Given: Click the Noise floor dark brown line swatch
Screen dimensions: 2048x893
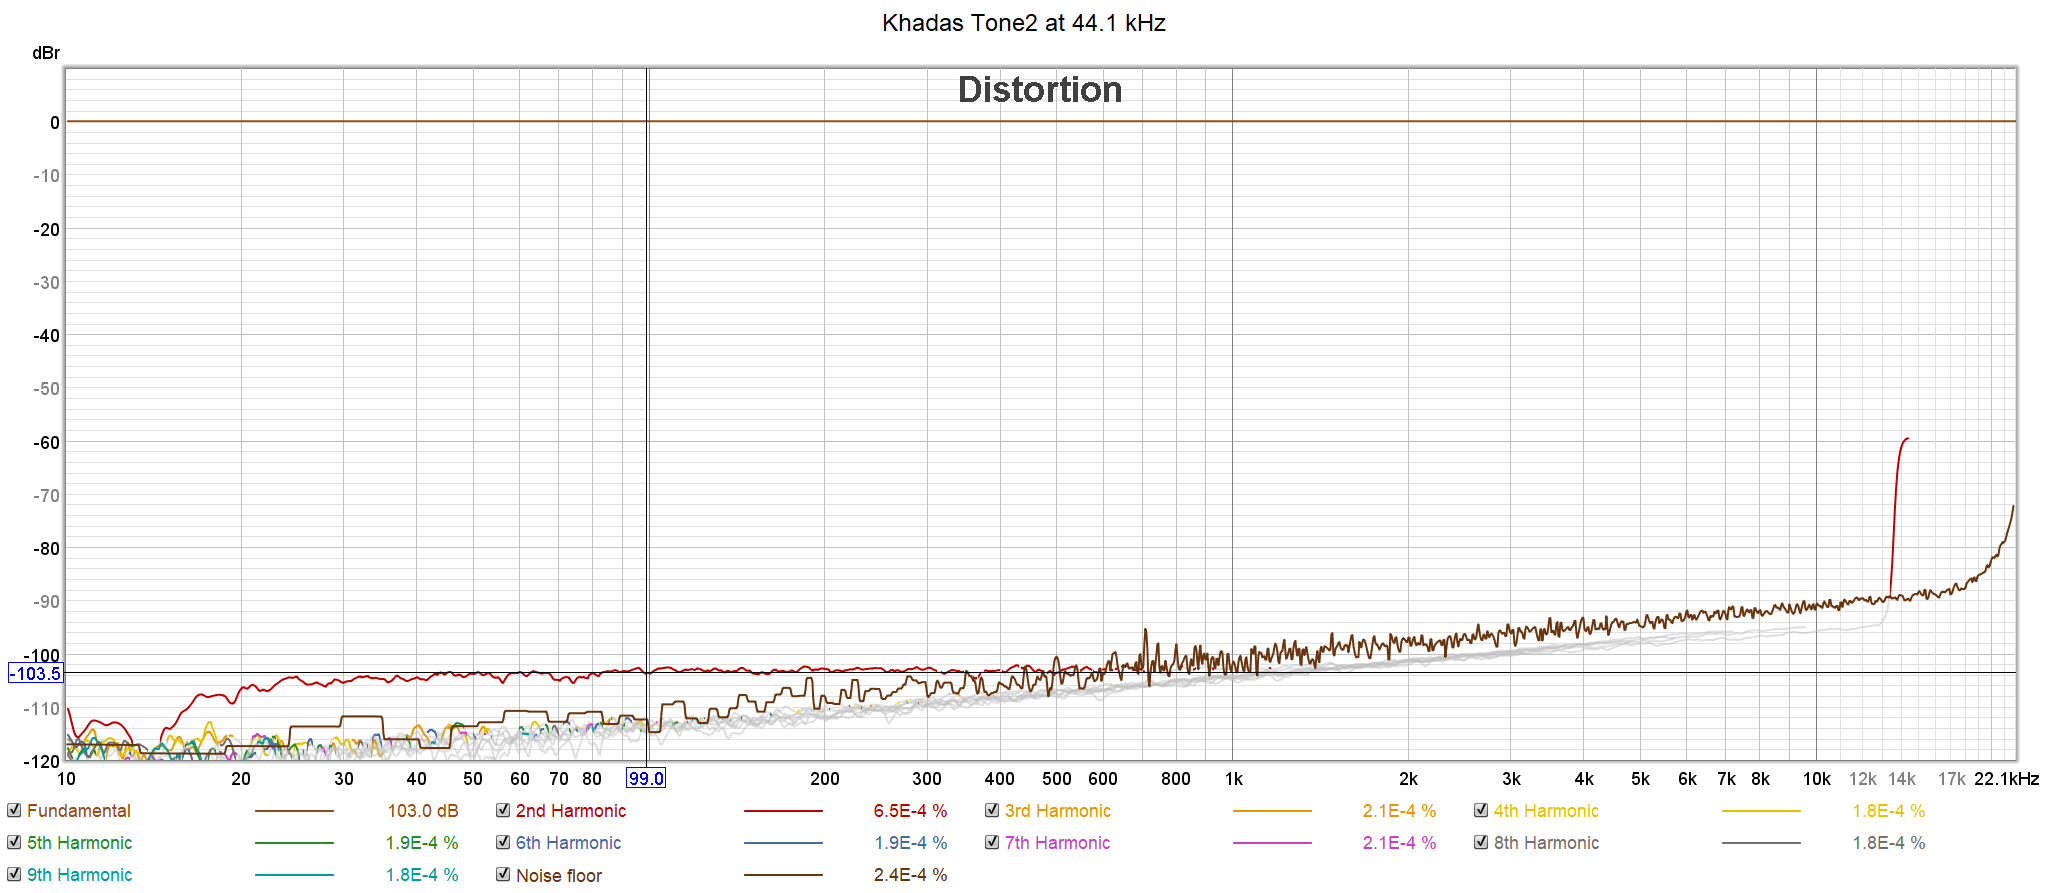Looking at the screenshot, I should [x=783, y=875].
